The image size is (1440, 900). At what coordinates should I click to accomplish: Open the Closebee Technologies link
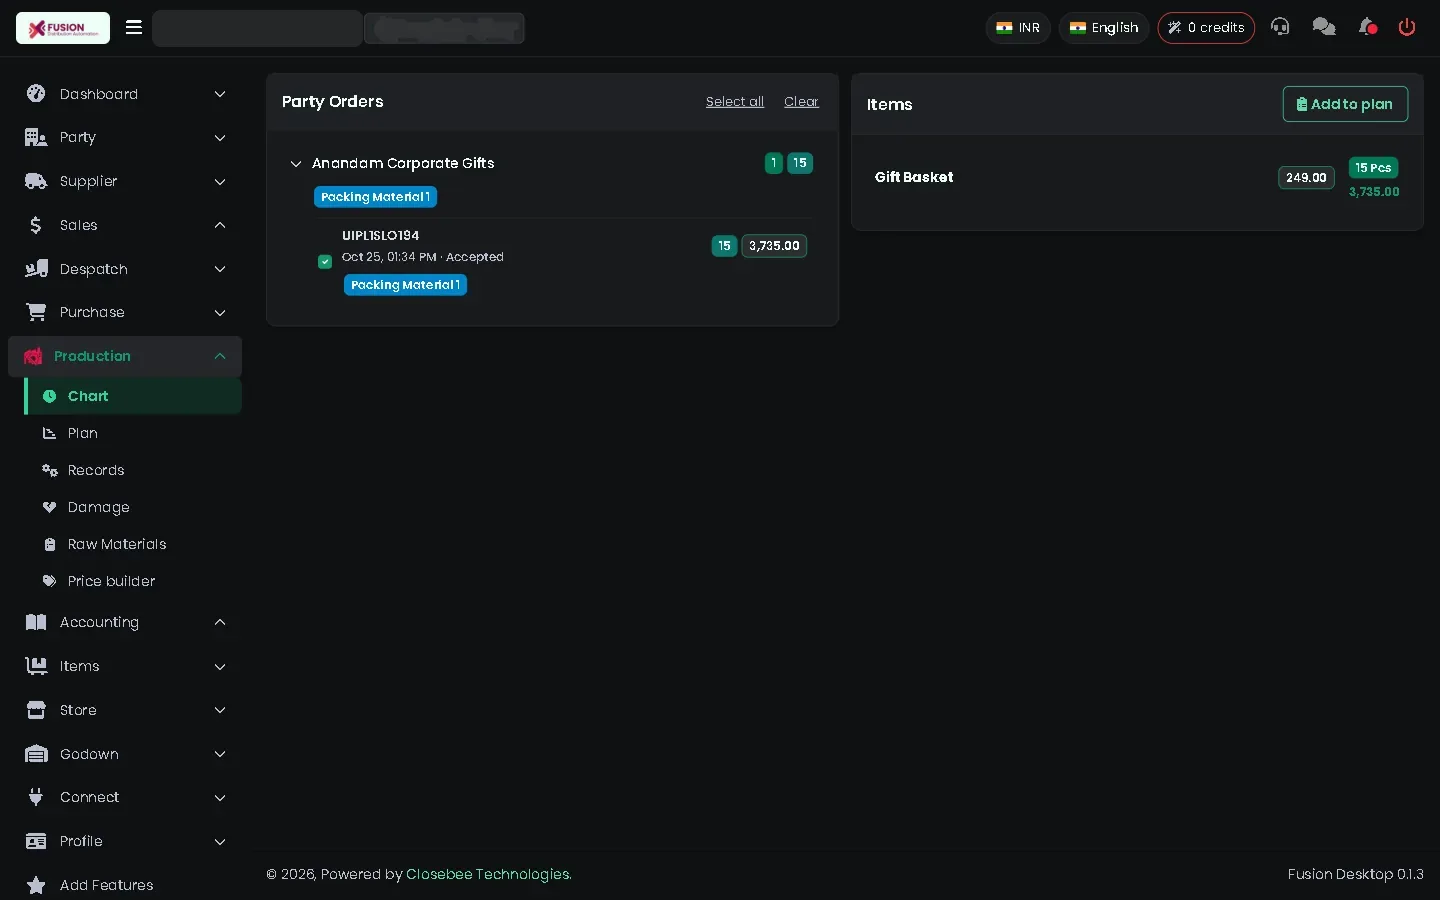[488, 874]
